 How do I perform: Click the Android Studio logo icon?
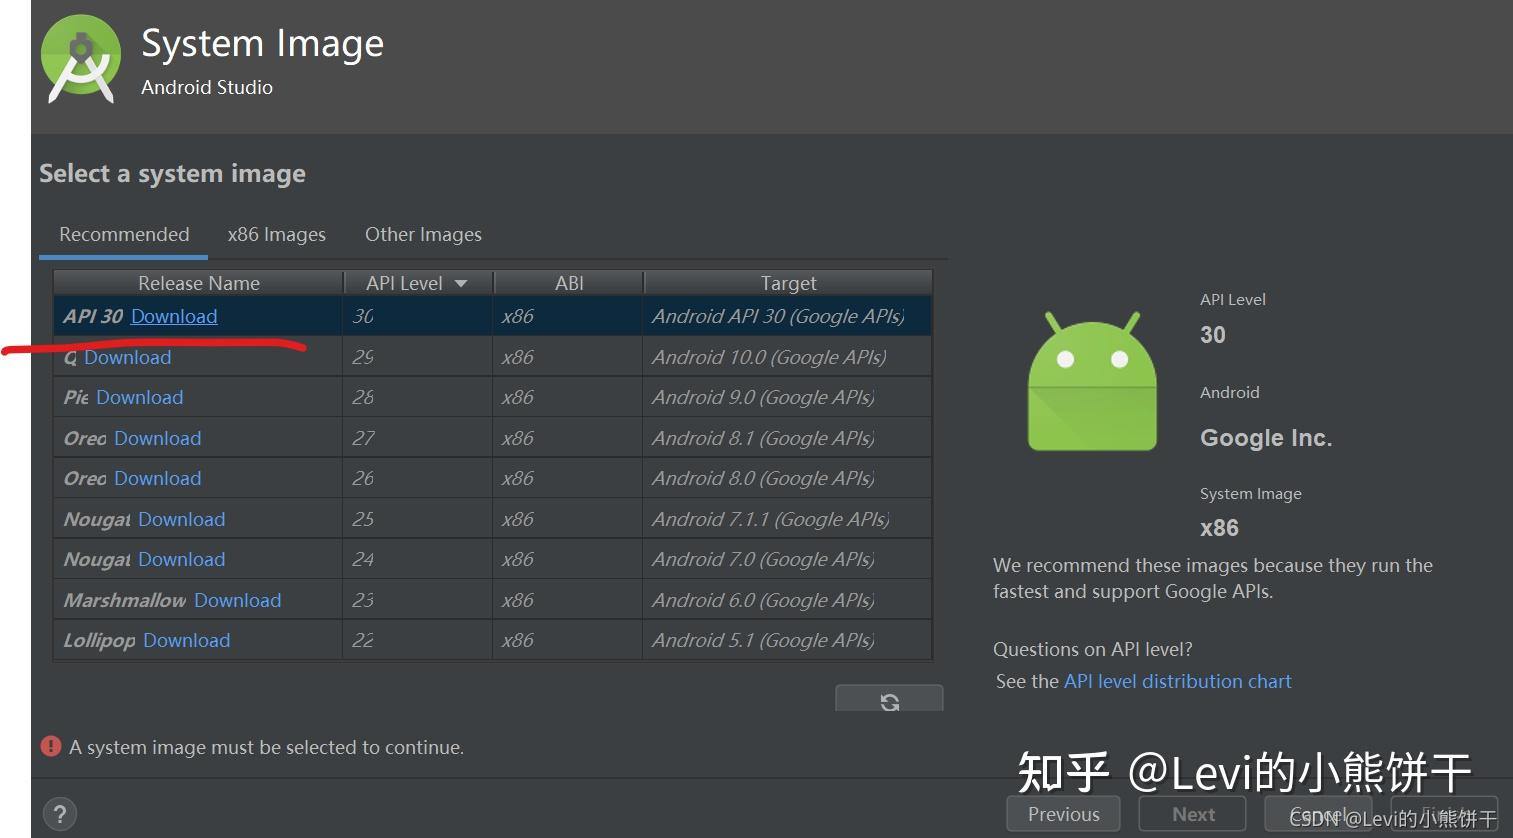[x=81, y=59]
